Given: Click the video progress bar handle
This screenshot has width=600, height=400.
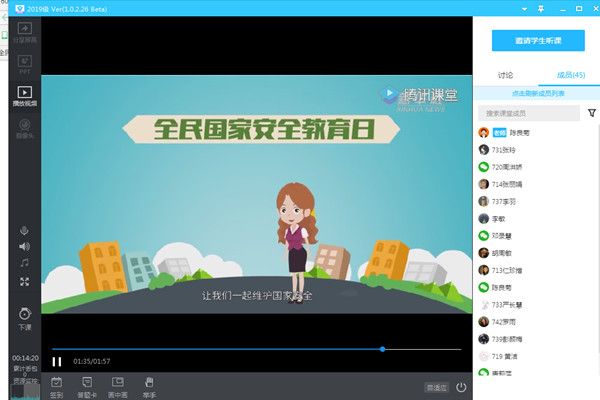Looking at the screenshot, I should [383, 349].
